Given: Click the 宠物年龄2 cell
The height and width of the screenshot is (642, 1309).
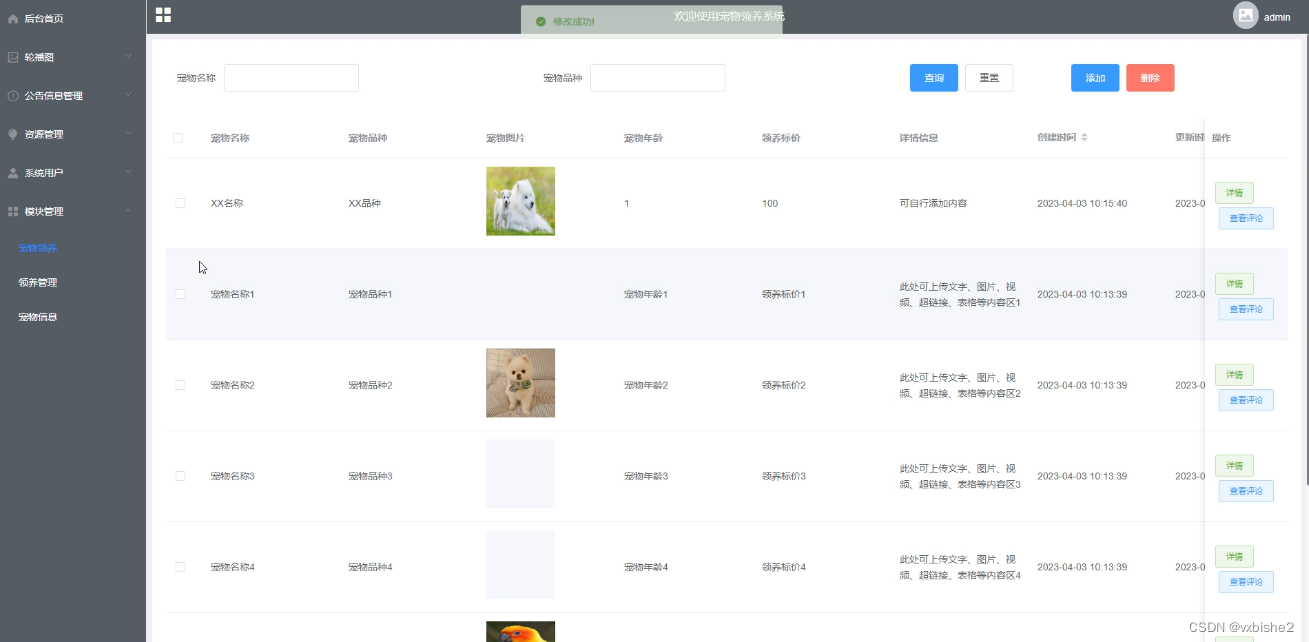Looking at the screenshot, I should pos(646,385).
